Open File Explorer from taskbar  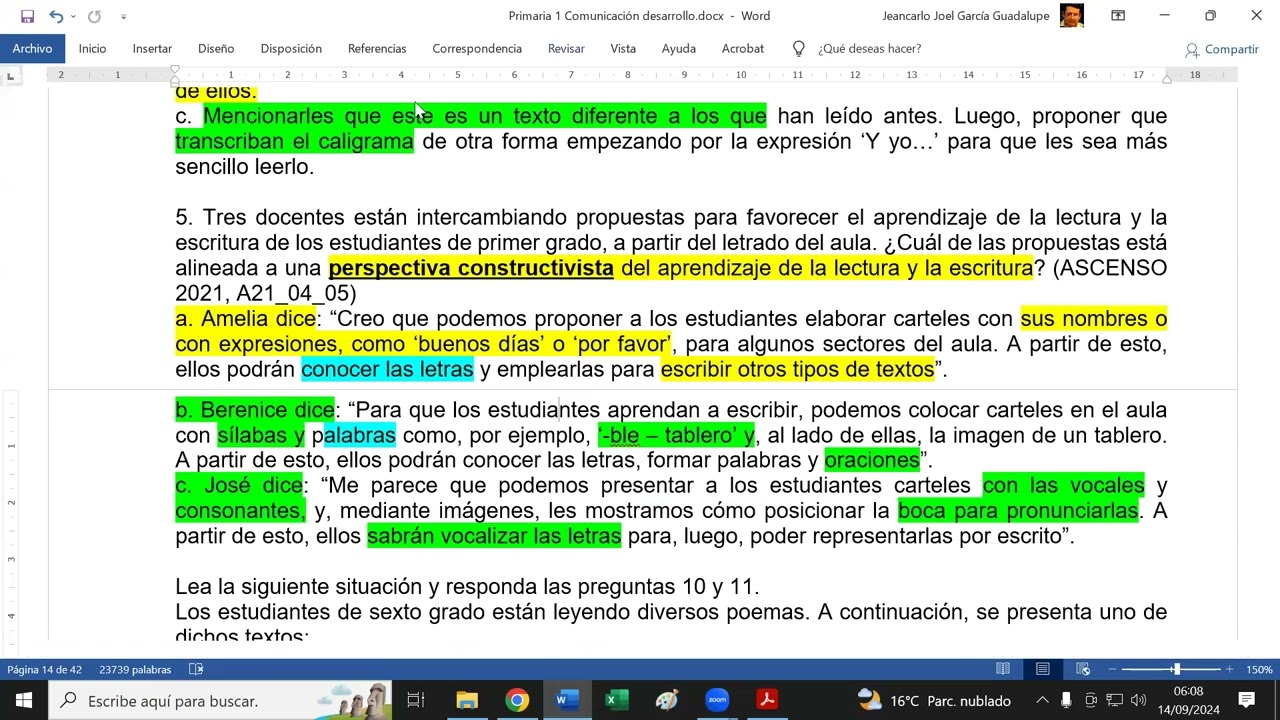[467, 700]
